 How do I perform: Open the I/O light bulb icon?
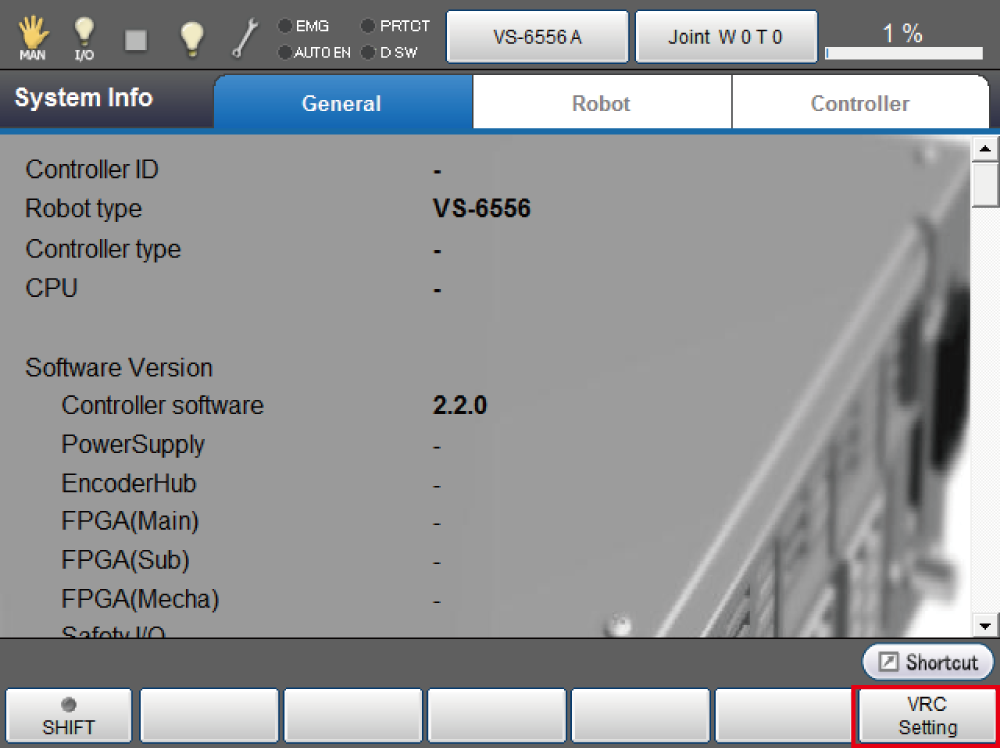tap(85, 37)
